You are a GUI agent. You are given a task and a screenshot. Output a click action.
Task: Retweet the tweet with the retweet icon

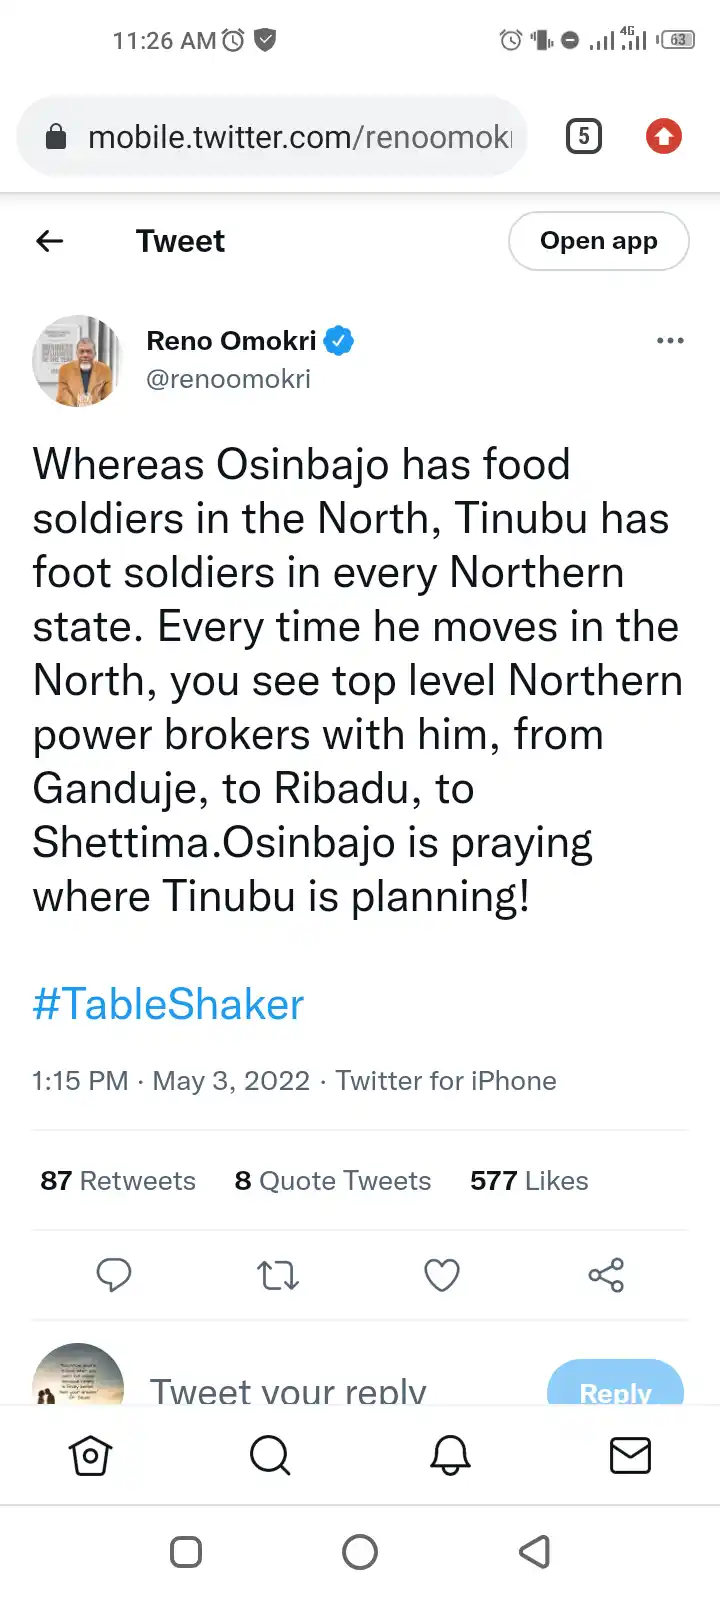point(277,1275)
